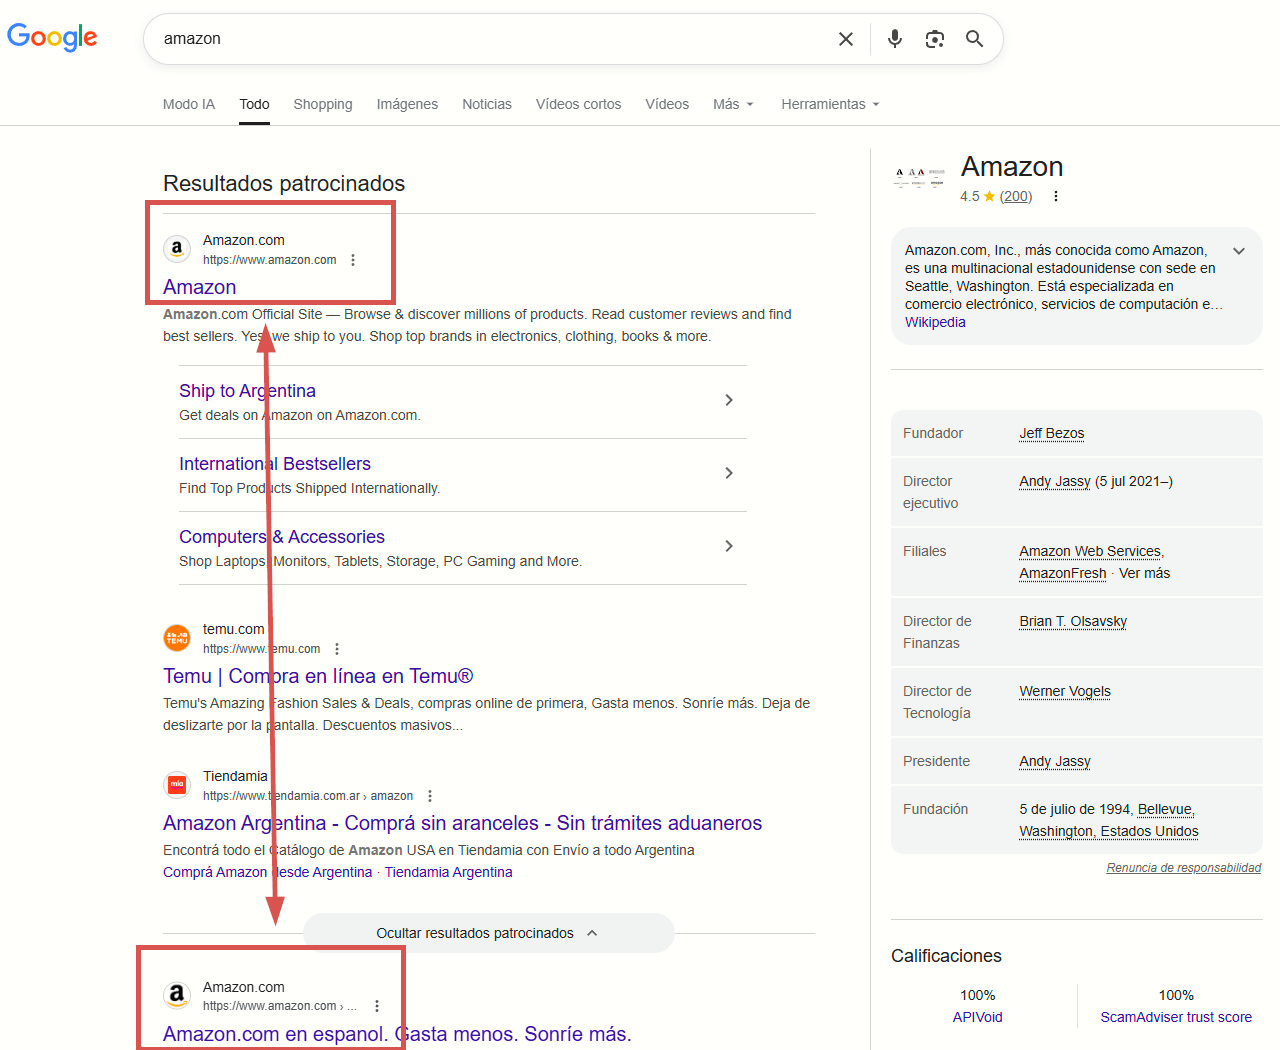Viewport: 1280px width, 1050px height.
Task: Switch to the Shopping tab
Action: (x=322, y=104)
